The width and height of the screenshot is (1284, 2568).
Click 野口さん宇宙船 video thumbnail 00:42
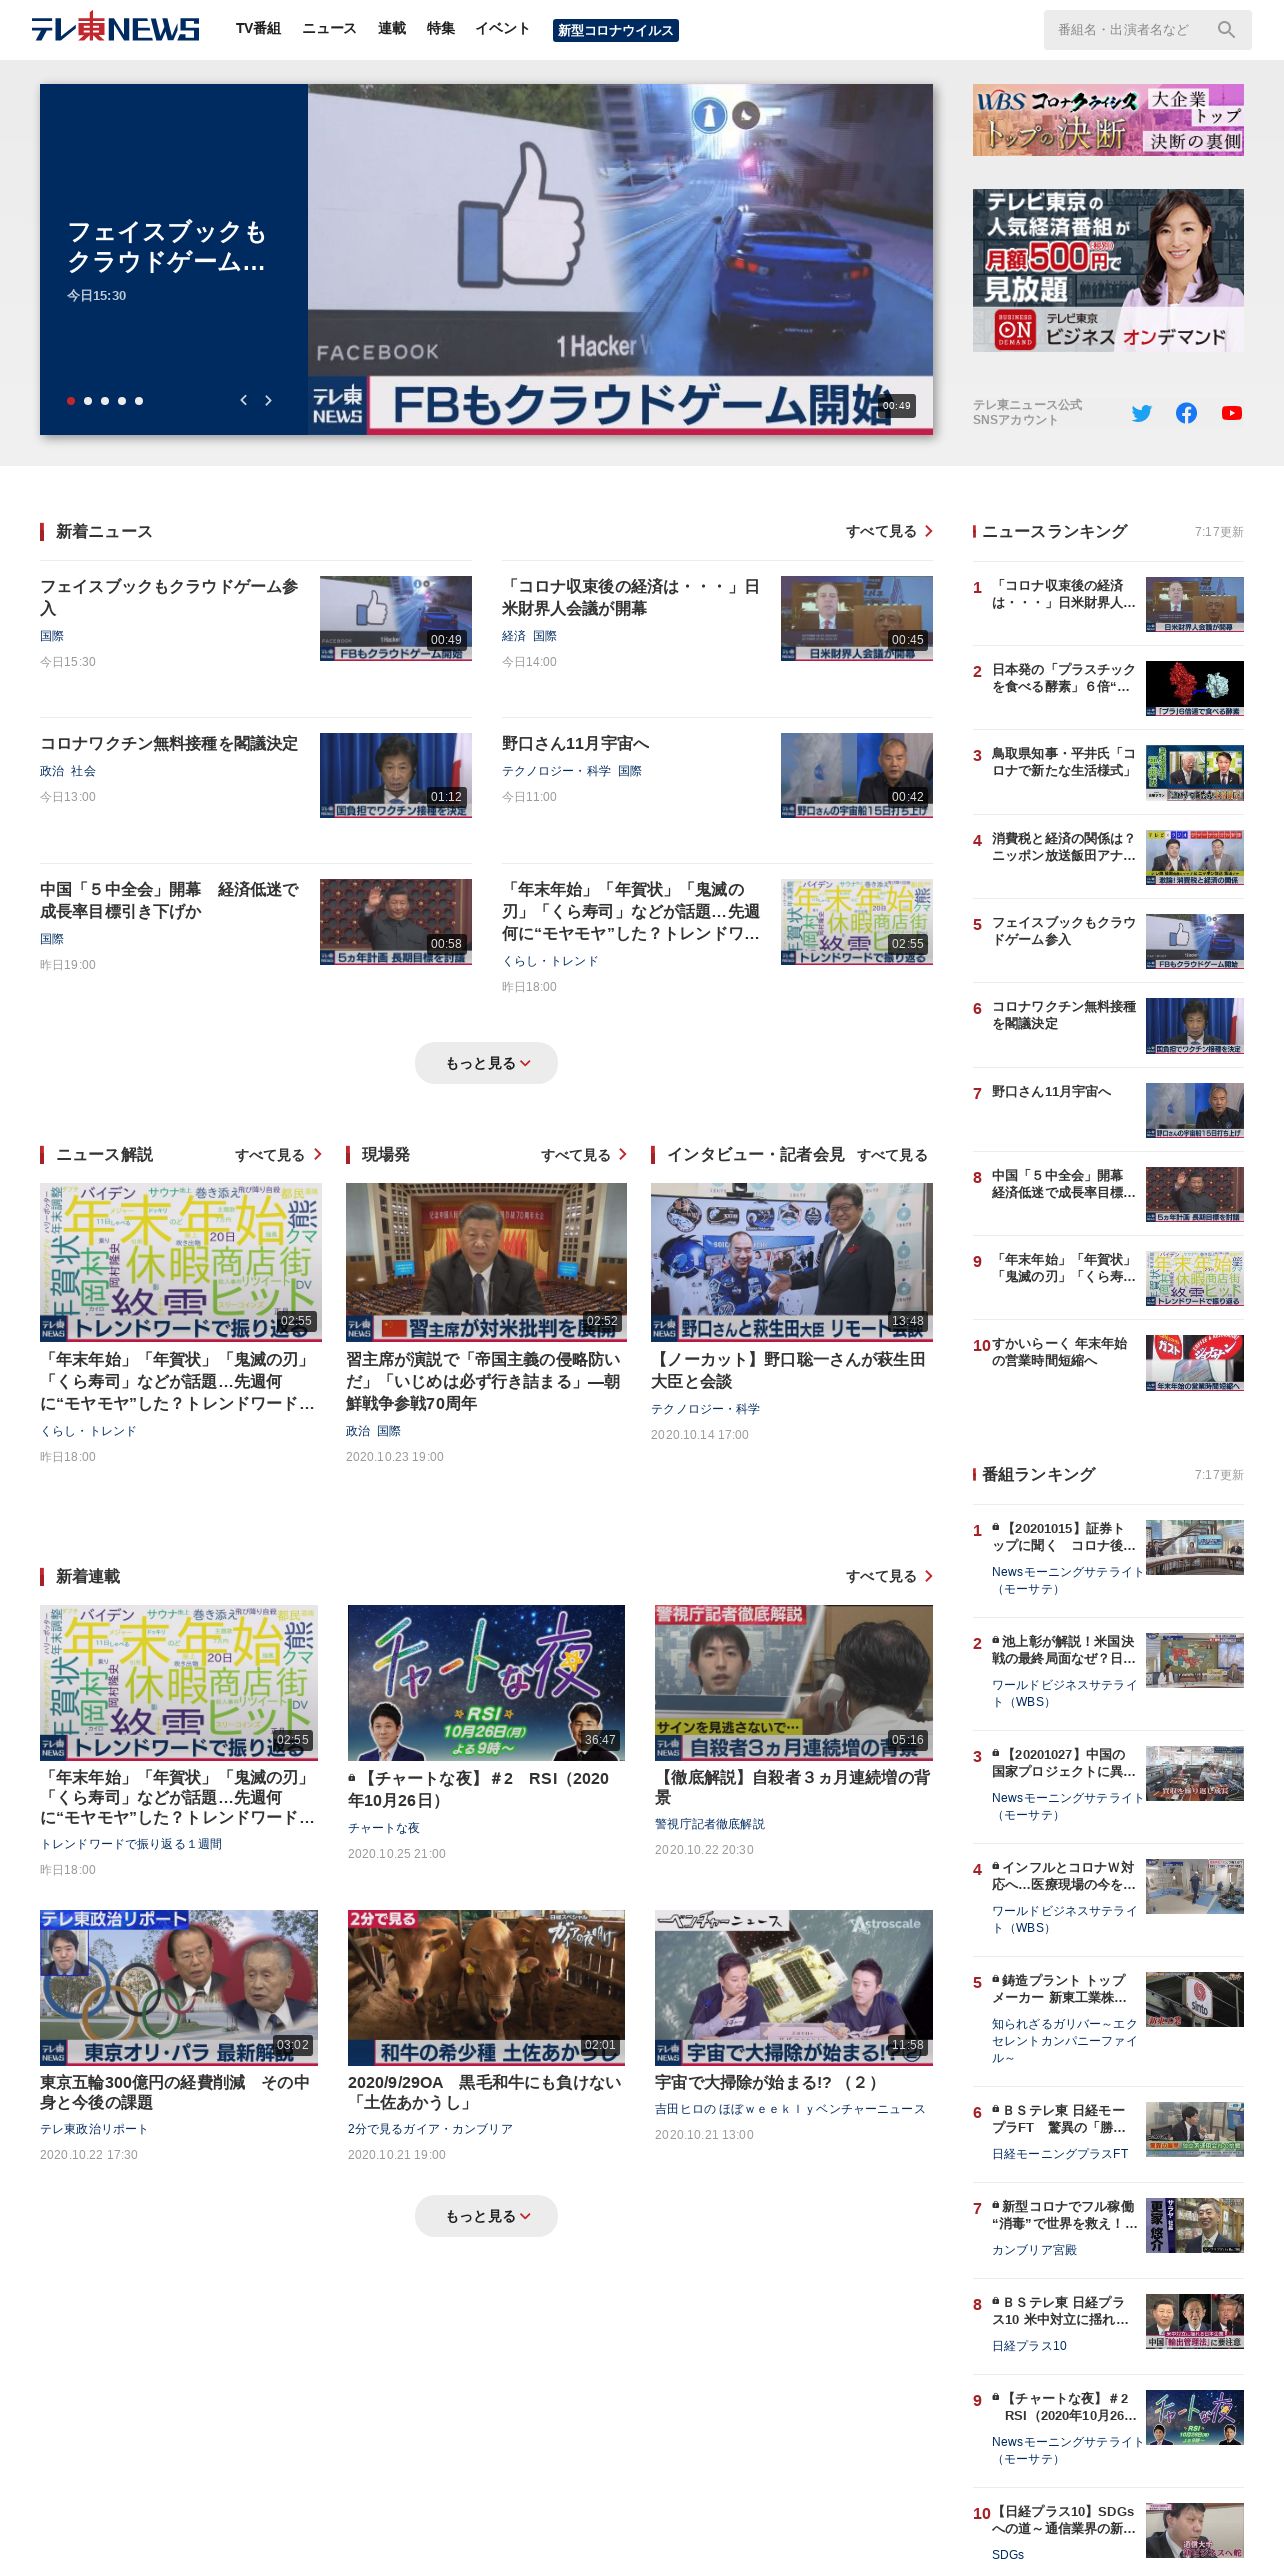[857, 775]
